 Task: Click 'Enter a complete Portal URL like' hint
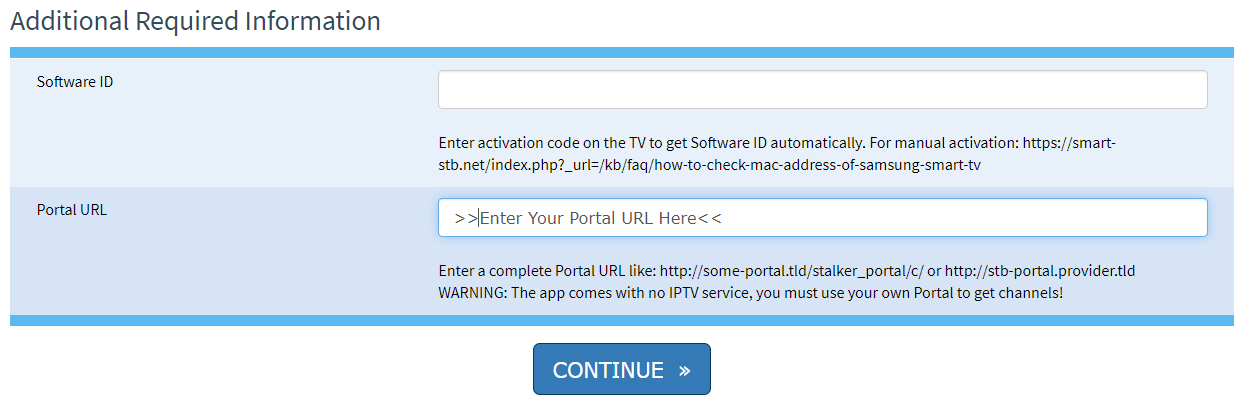click(547, 271)
